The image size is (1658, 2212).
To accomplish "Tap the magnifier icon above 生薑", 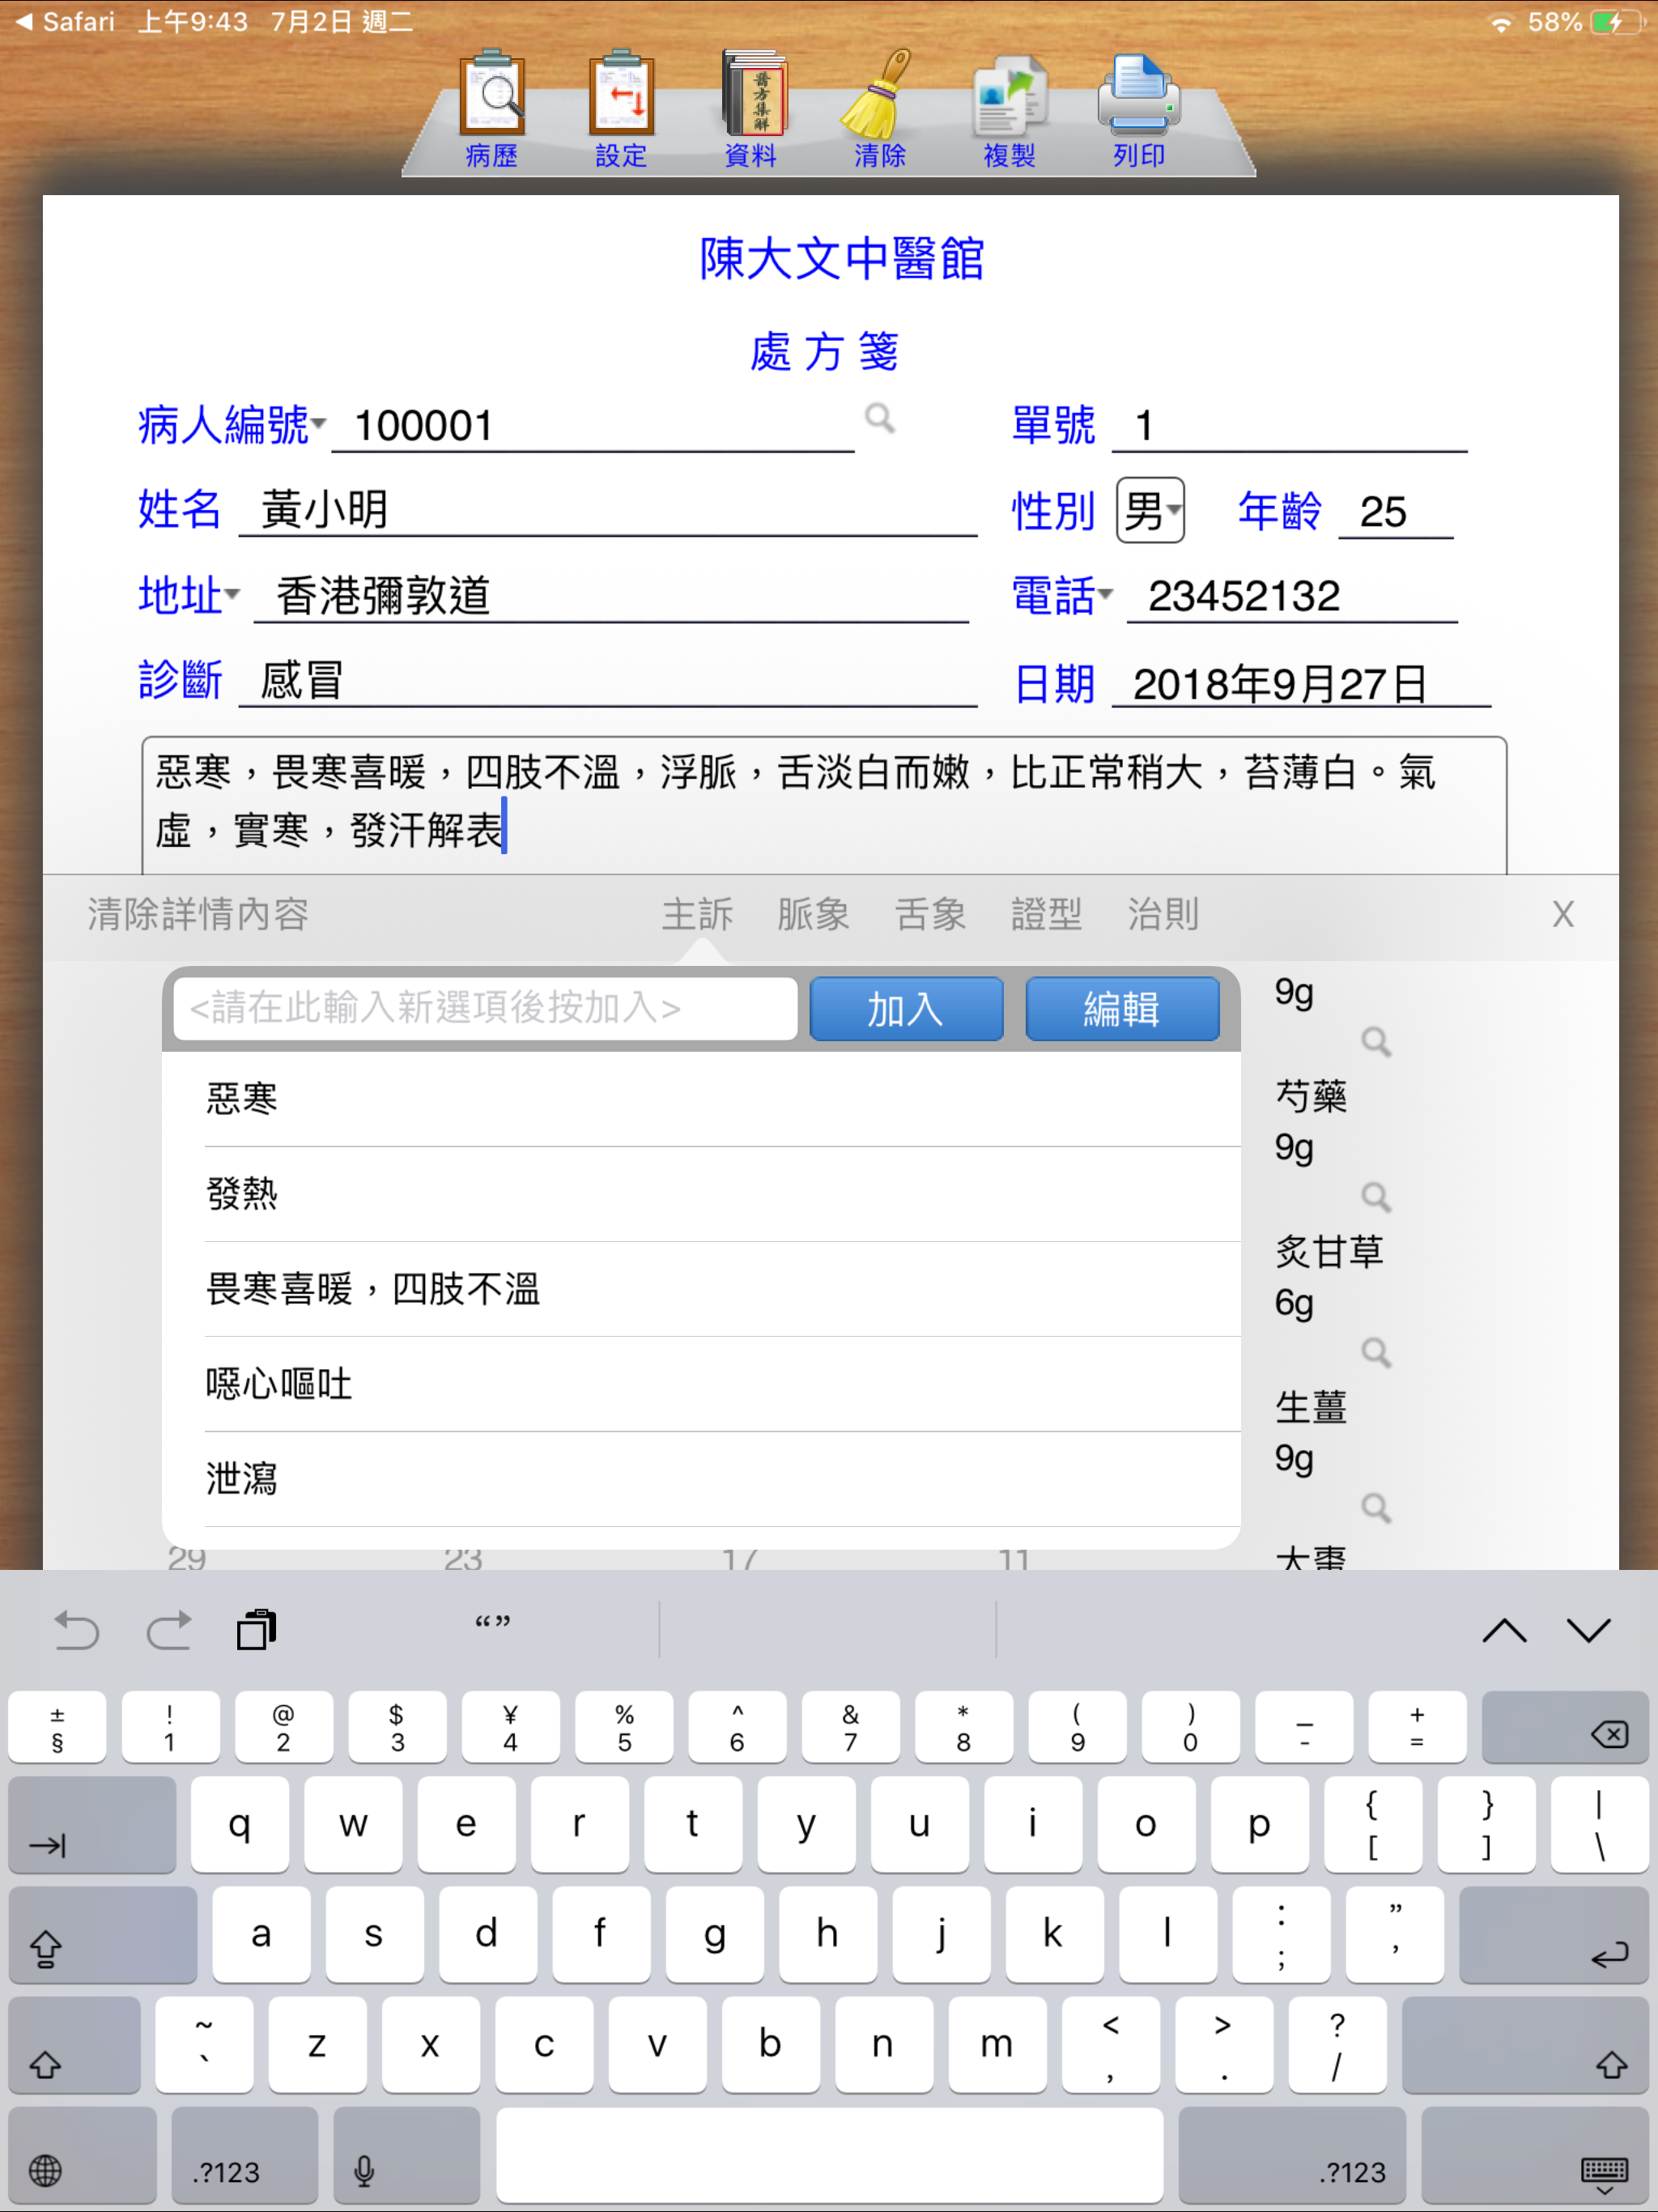I will coord(1376,1353).
